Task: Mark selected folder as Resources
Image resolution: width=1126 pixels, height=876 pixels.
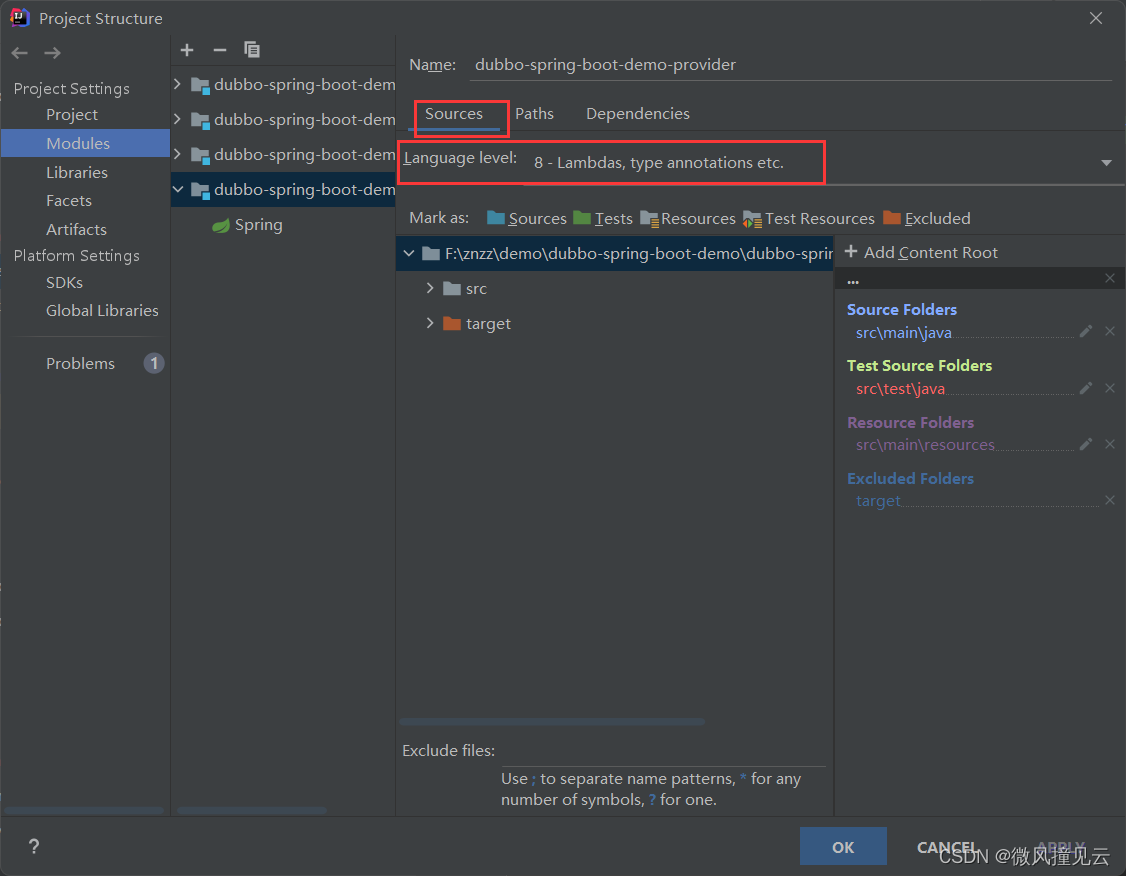Action: 698,218
